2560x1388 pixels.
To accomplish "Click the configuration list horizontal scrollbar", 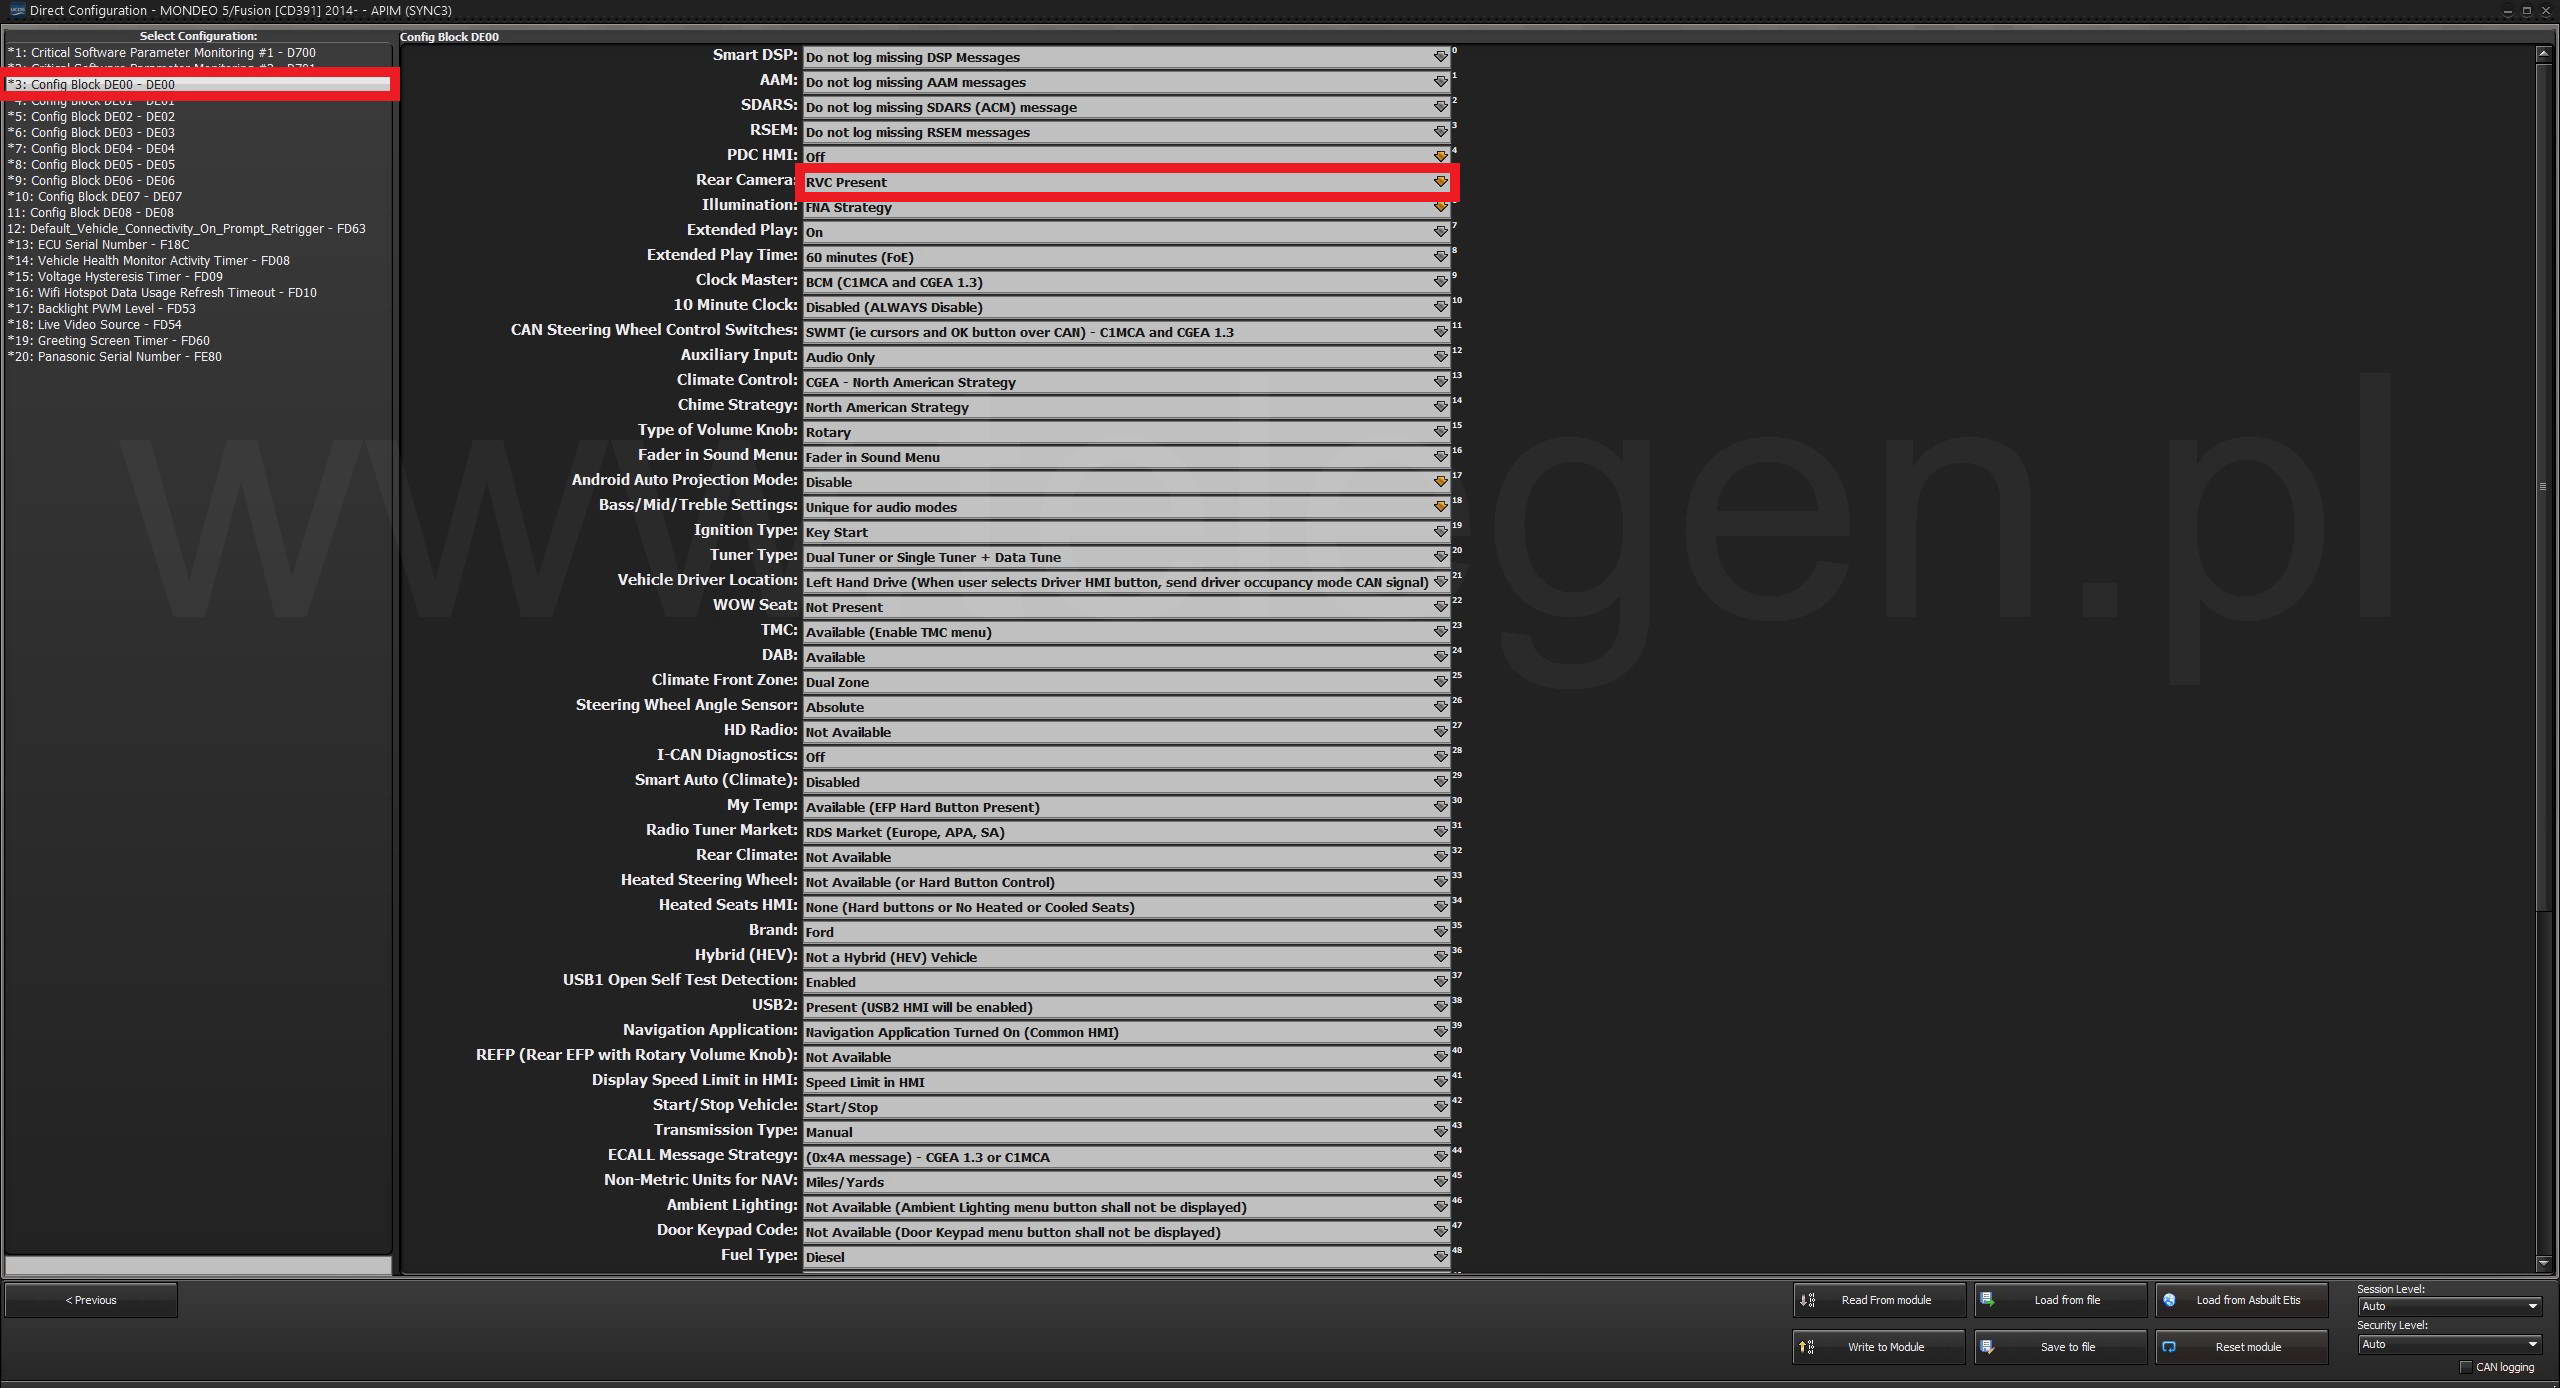I will pos(198,1265).
